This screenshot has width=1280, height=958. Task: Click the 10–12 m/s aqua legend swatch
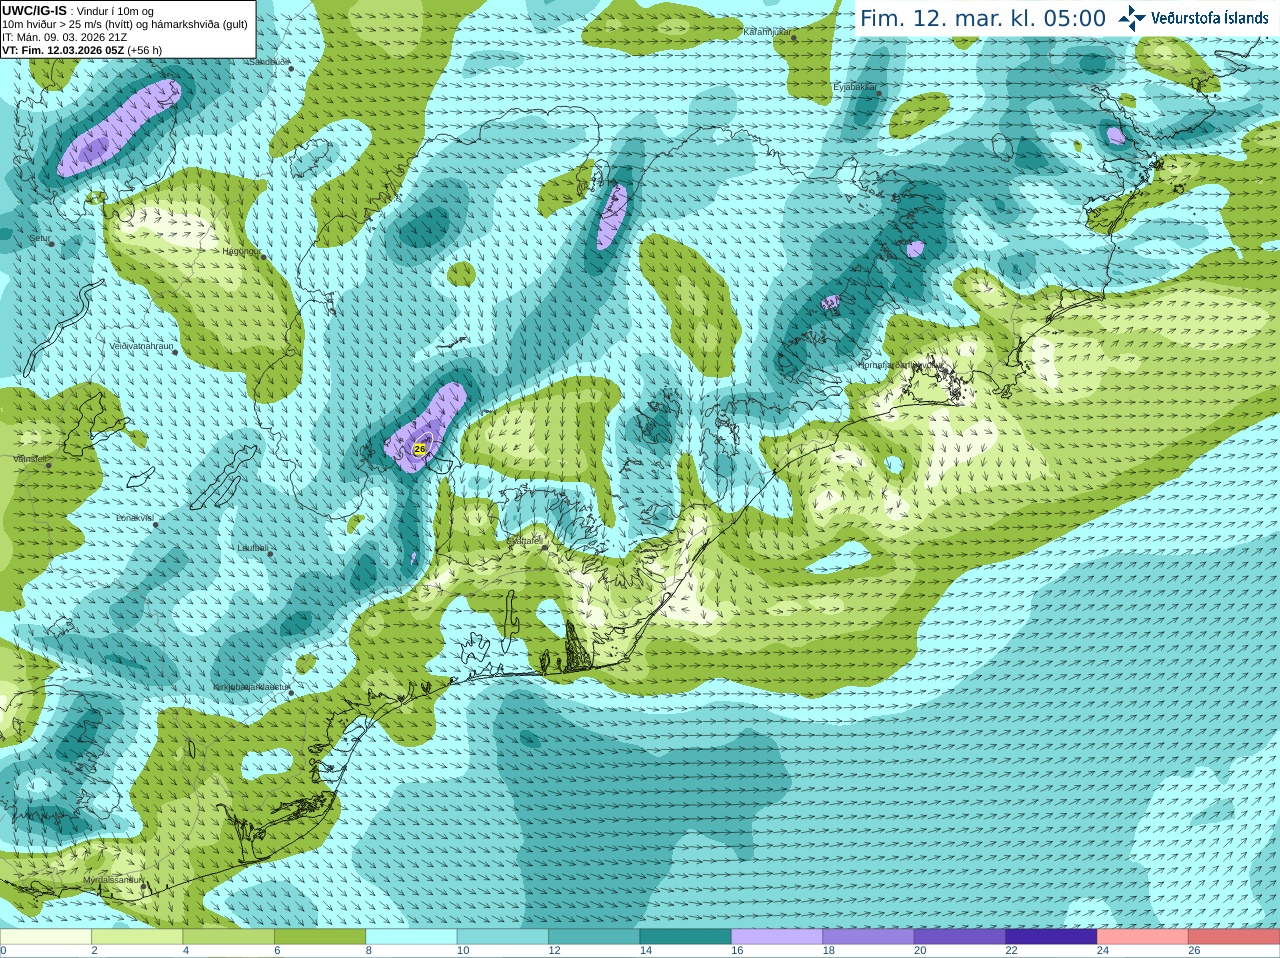tap(503, 937)
